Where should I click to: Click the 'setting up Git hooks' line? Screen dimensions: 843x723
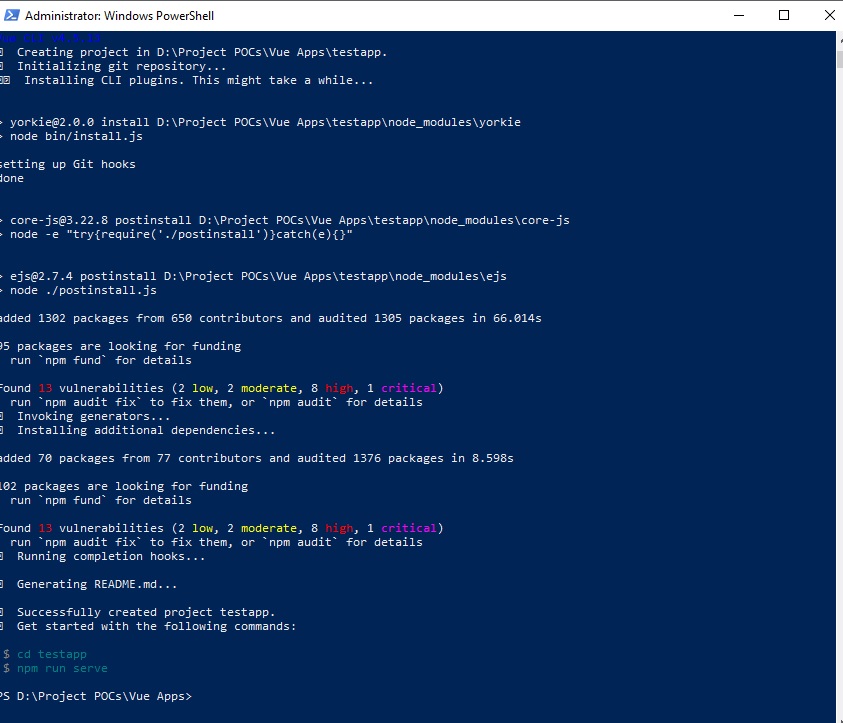pyautogui.click(x=68, y=164)
